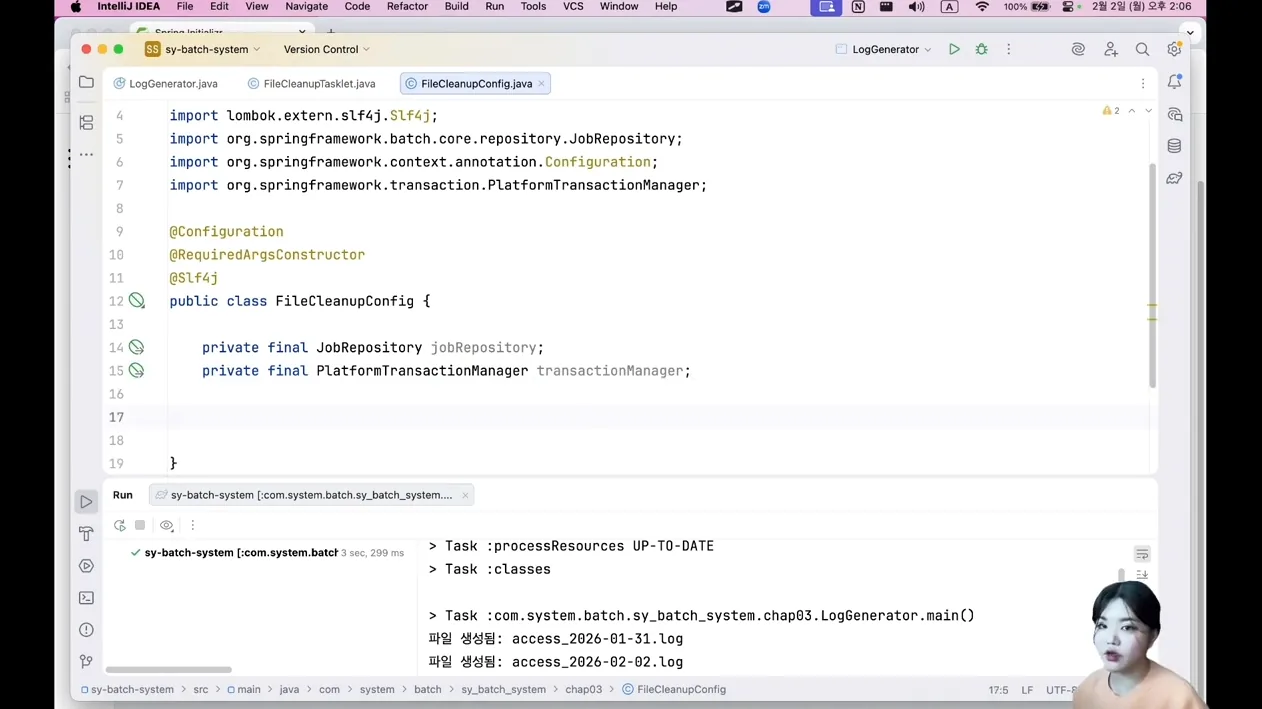Click the editor vertical scrollbar
Image resolution: width=1262 pixels, height=709 pixels.
click(1152, 275)
